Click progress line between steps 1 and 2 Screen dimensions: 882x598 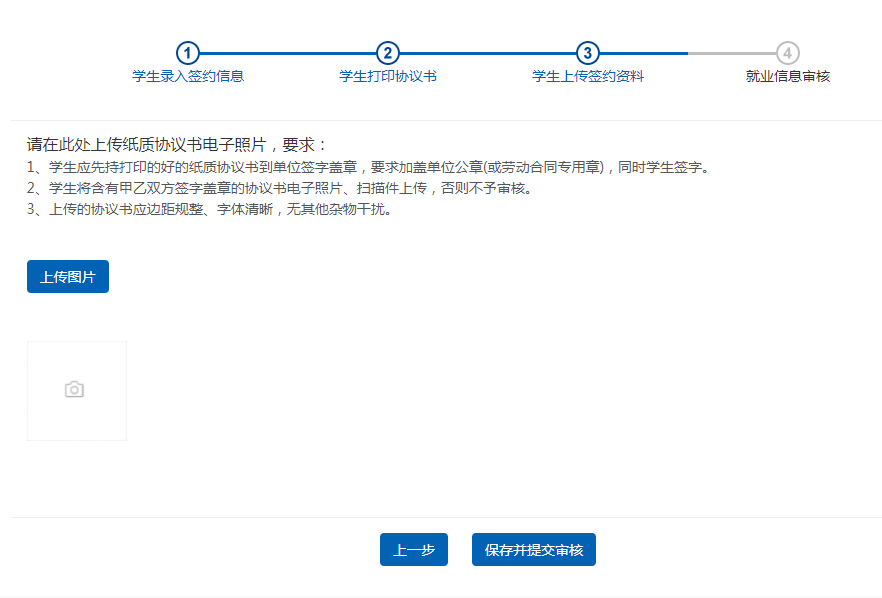pos(288,53)
